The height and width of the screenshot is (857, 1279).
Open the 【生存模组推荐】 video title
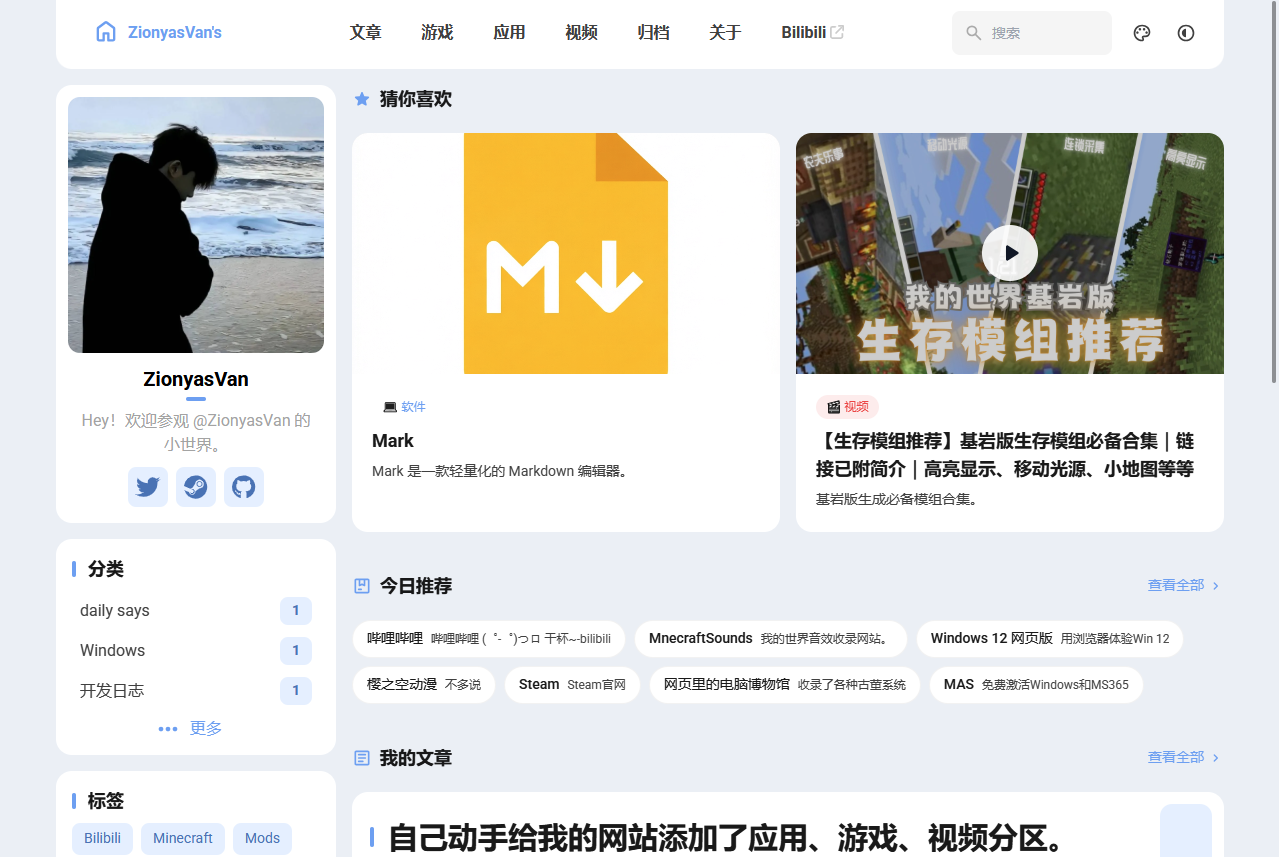1005,455
